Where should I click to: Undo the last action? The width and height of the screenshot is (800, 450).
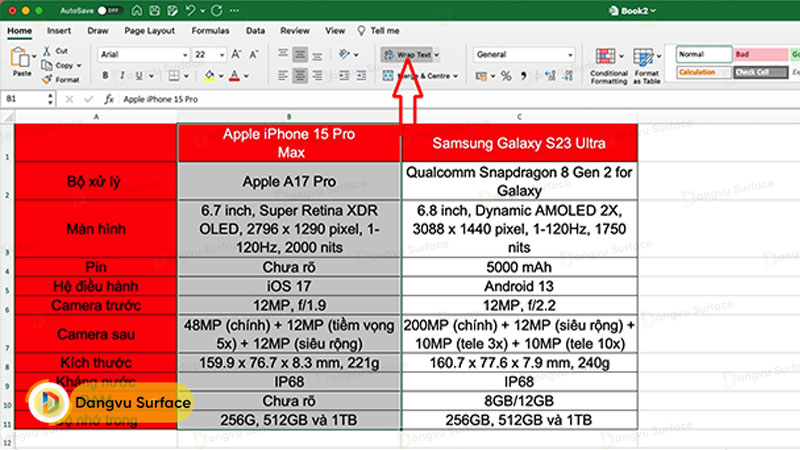[x=191, y=10]
